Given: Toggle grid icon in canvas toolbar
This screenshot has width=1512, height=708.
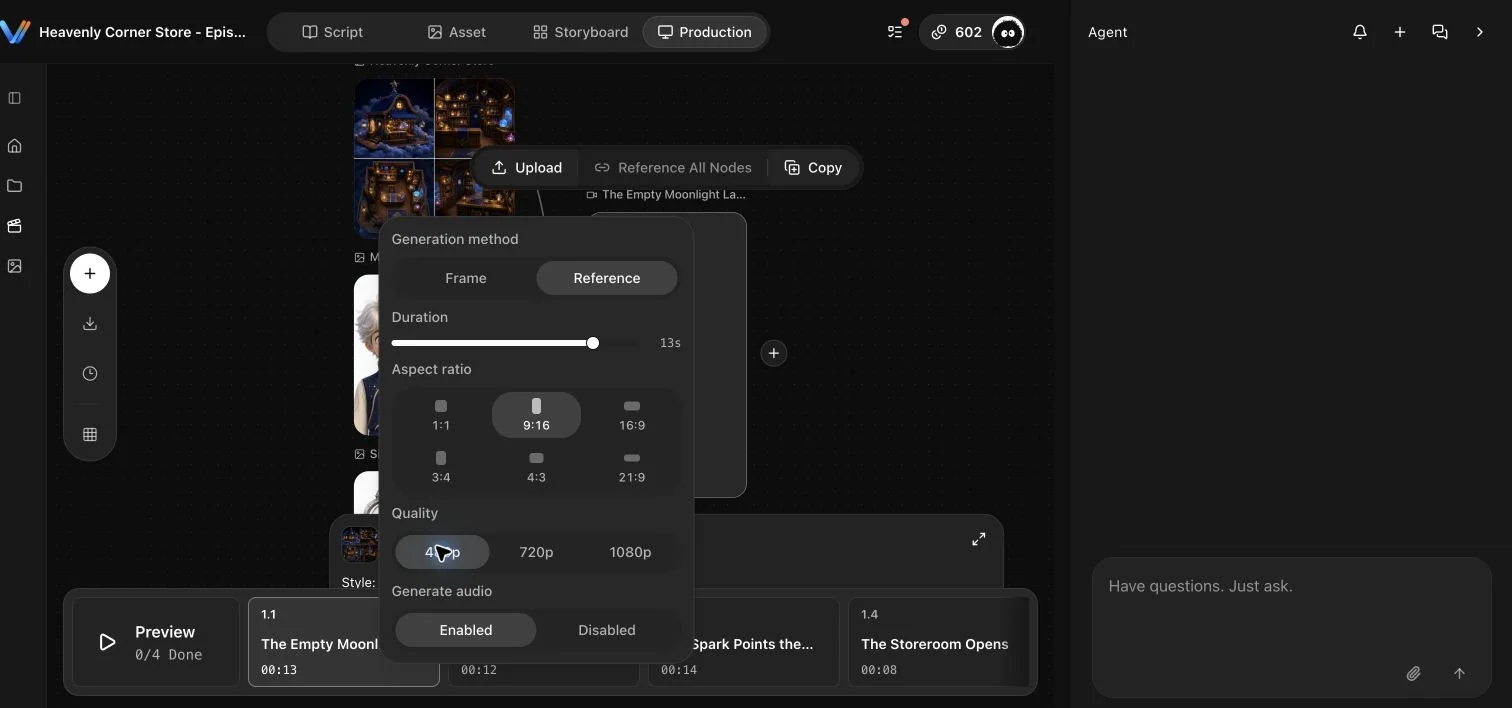Looking at the screenshot, I should pyautogui.click(x=90, y=434).
